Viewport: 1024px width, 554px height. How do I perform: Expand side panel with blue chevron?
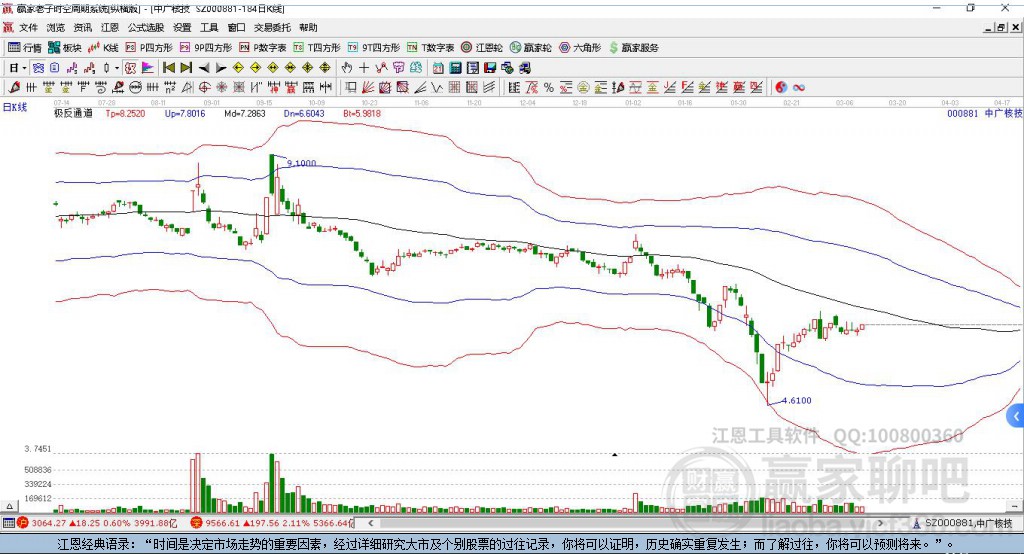click(1016, 416)
